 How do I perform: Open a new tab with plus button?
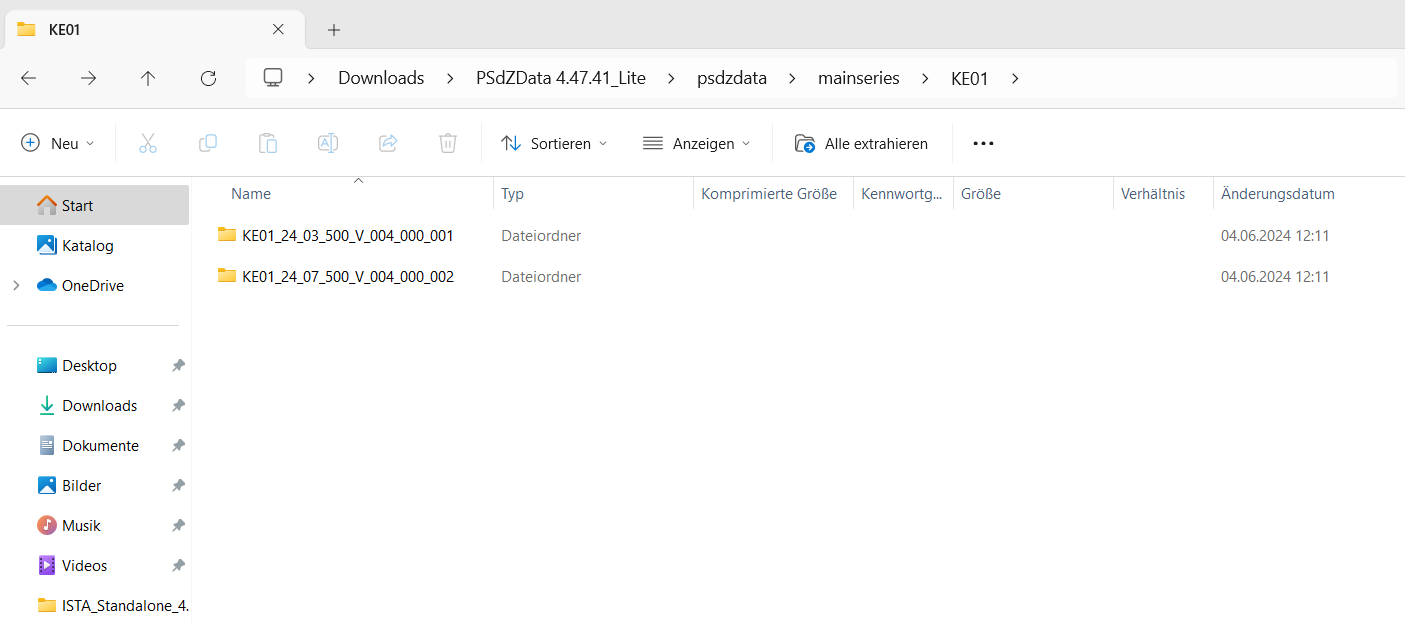[334, 30]
